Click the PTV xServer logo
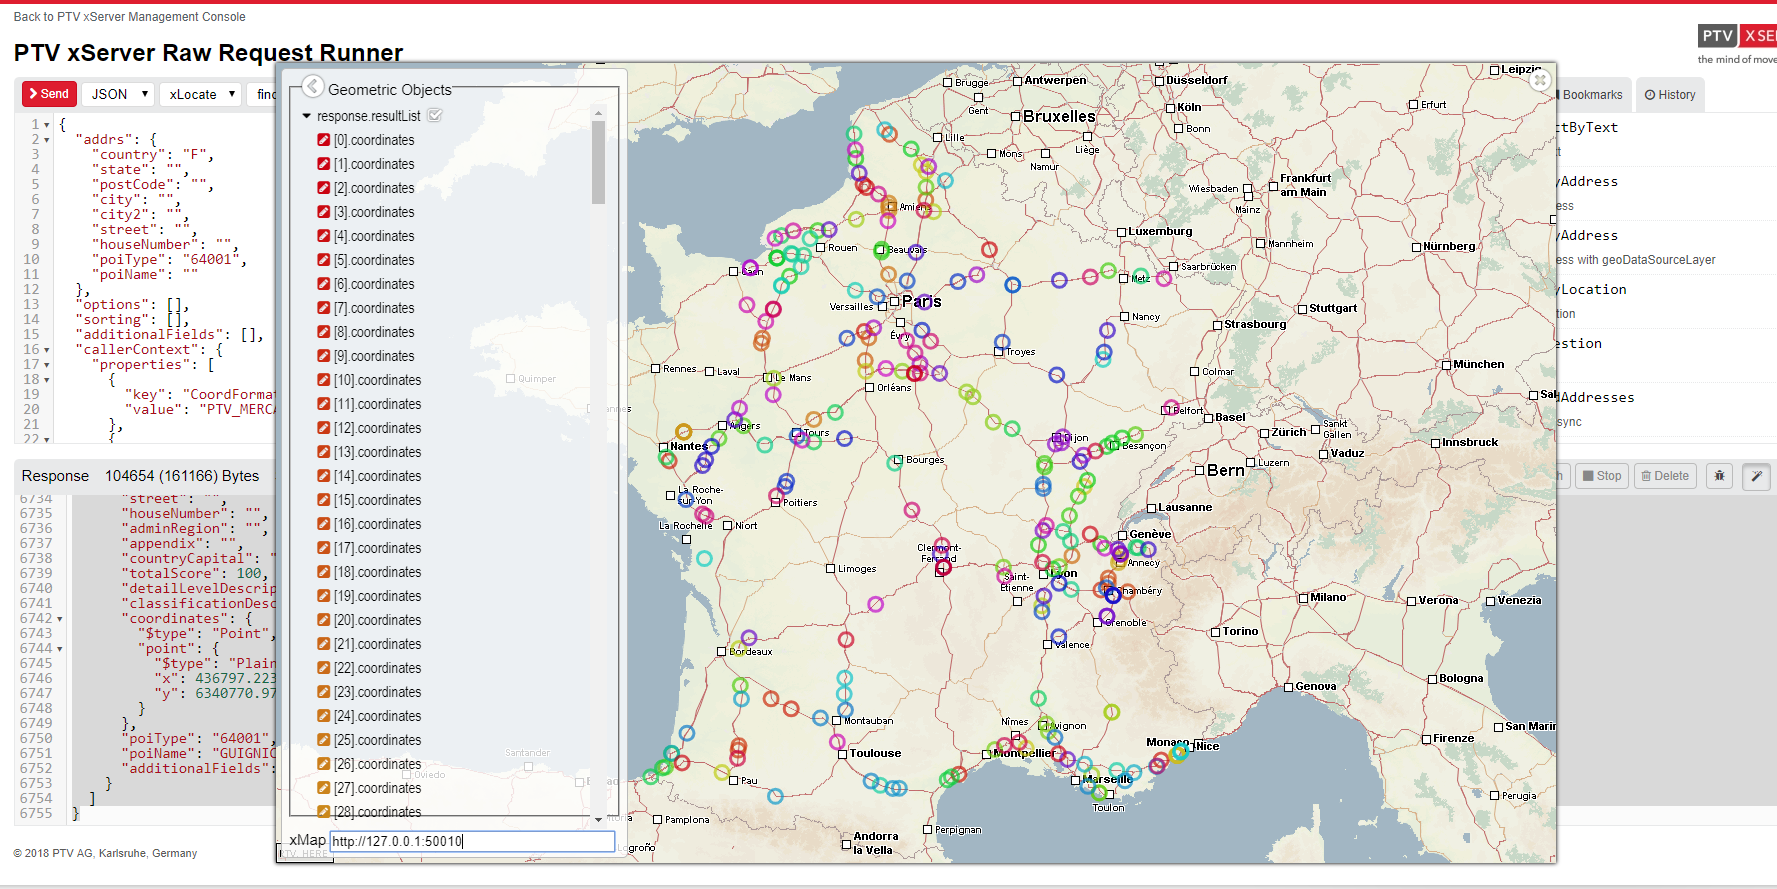The width and height of the screenshot is (1777, 889). pos(1737,37)
